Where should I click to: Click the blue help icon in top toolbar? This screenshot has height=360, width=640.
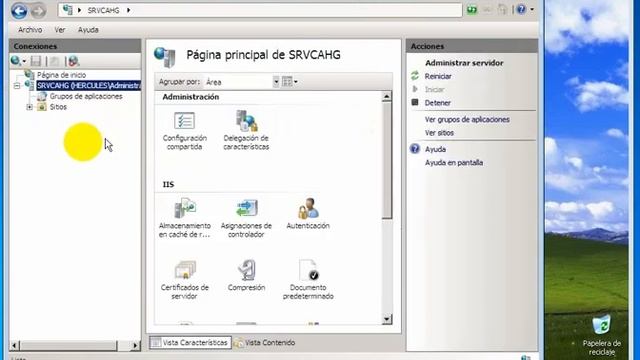click(x=521, y=9)
